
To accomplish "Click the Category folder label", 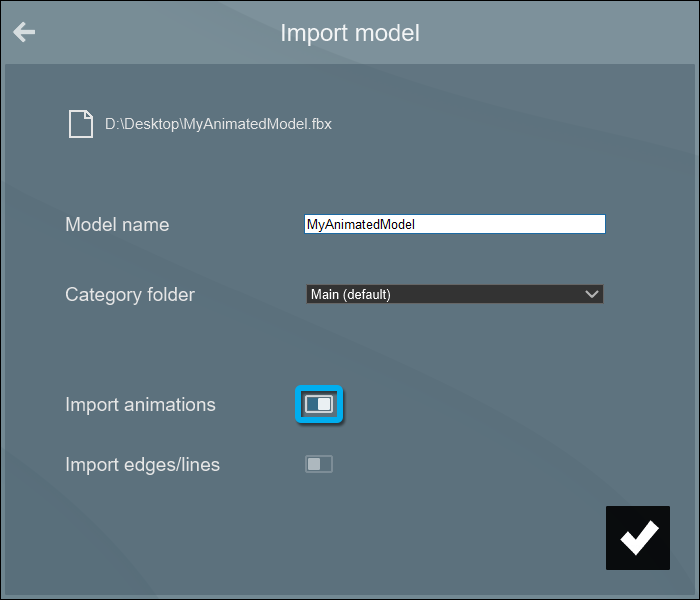I will [130, 295].
